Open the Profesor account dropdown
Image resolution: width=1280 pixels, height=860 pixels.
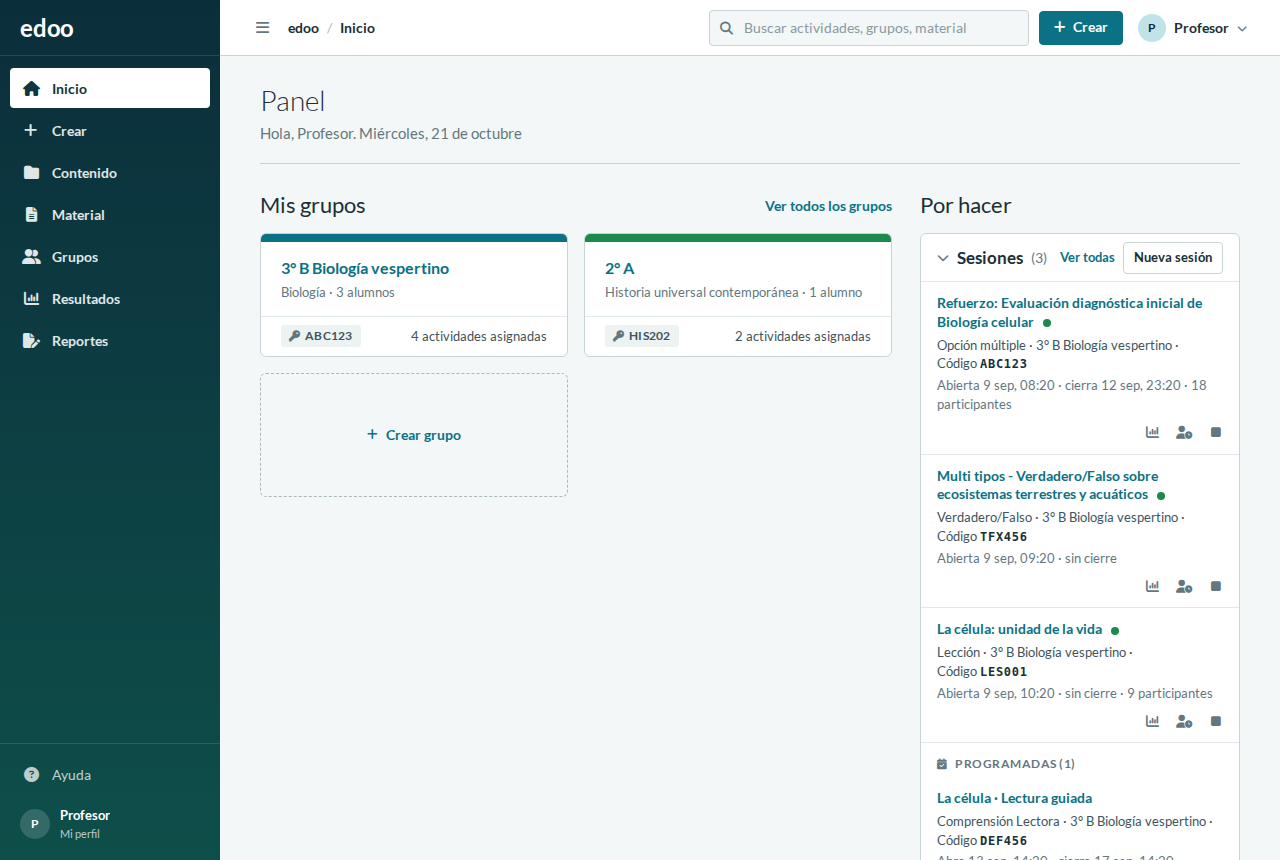point(1193,28)
